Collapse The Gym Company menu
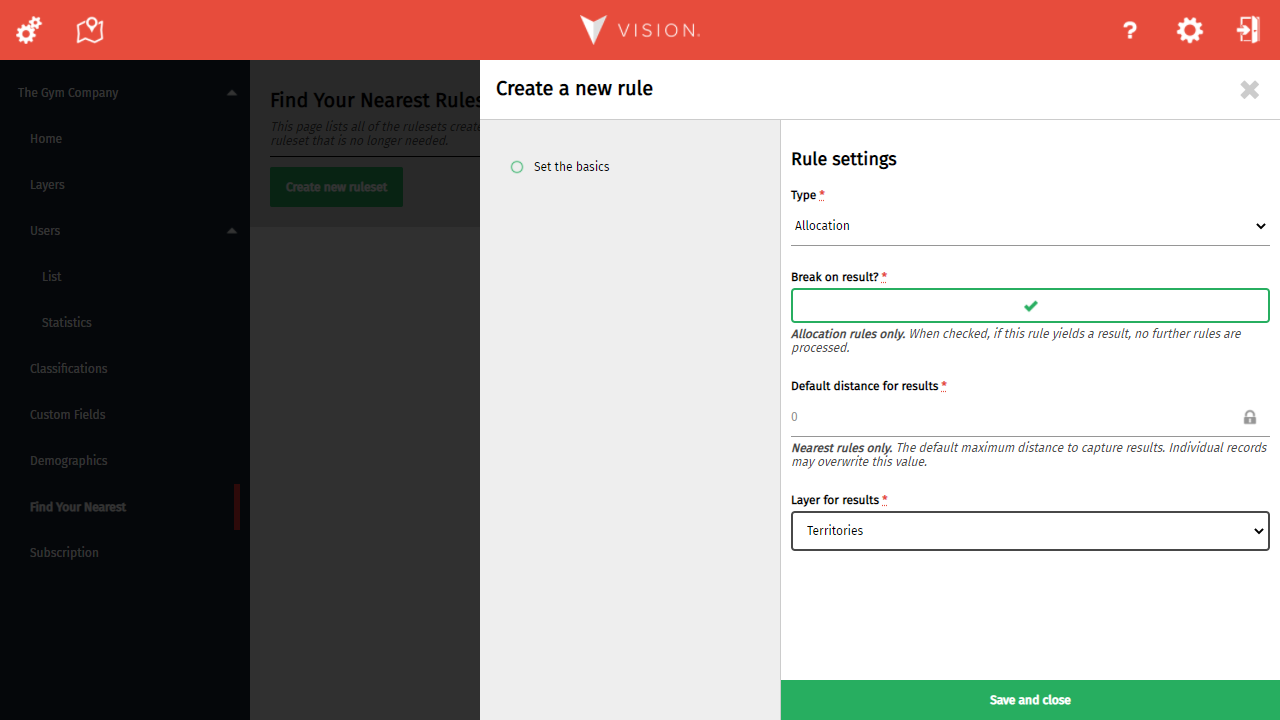This screenshot has width=1280, height=720. pyautogui.click(x=232, y=93)
